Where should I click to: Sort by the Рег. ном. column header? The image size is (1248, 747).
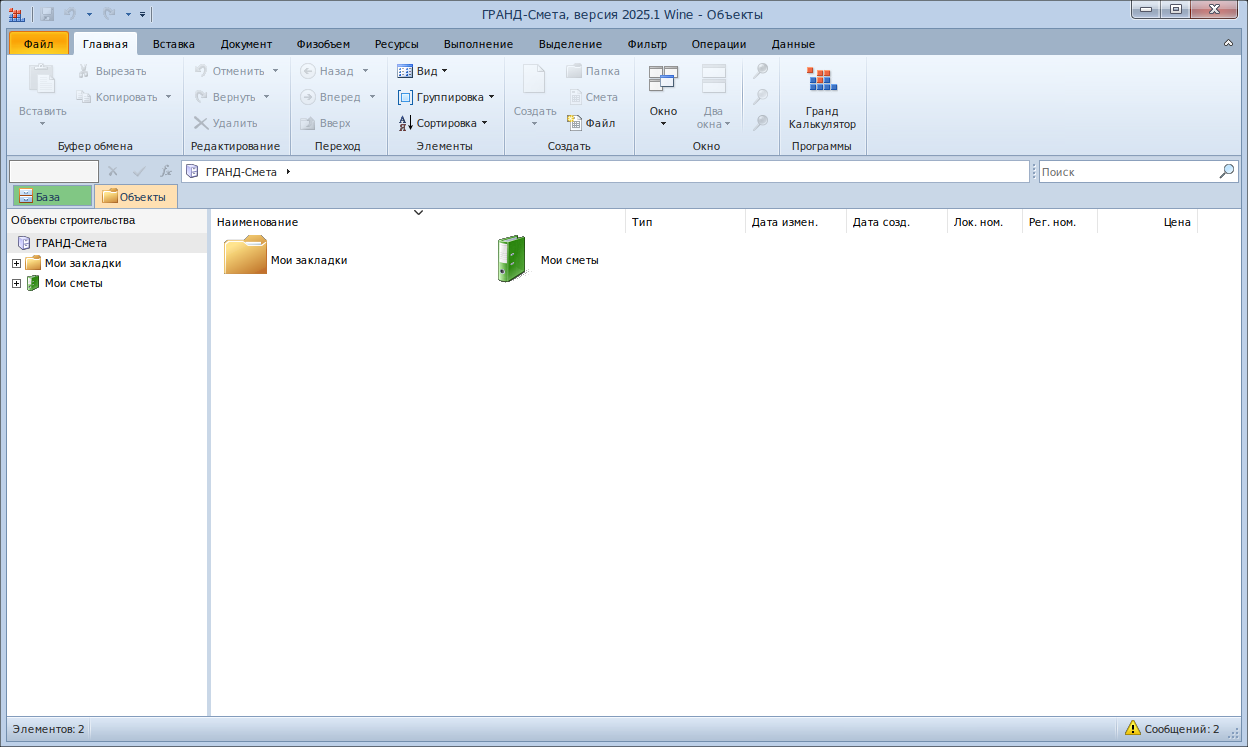[x=1060, y=222]
